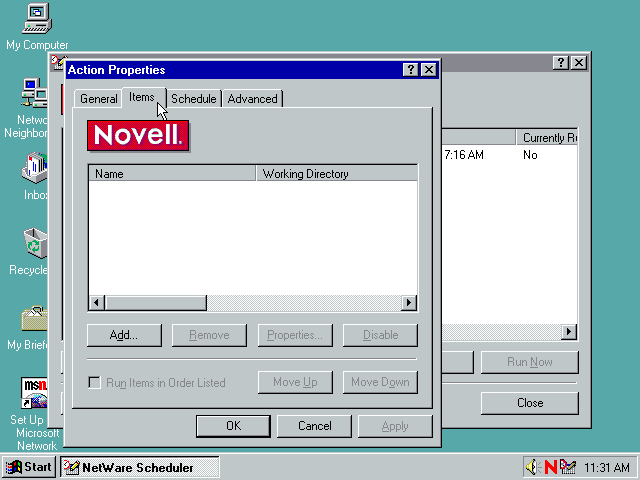The height and width of the screenshot is (480, 640).
Task: Click the Action Properties help question-mark button
Action: click(411, 70)
